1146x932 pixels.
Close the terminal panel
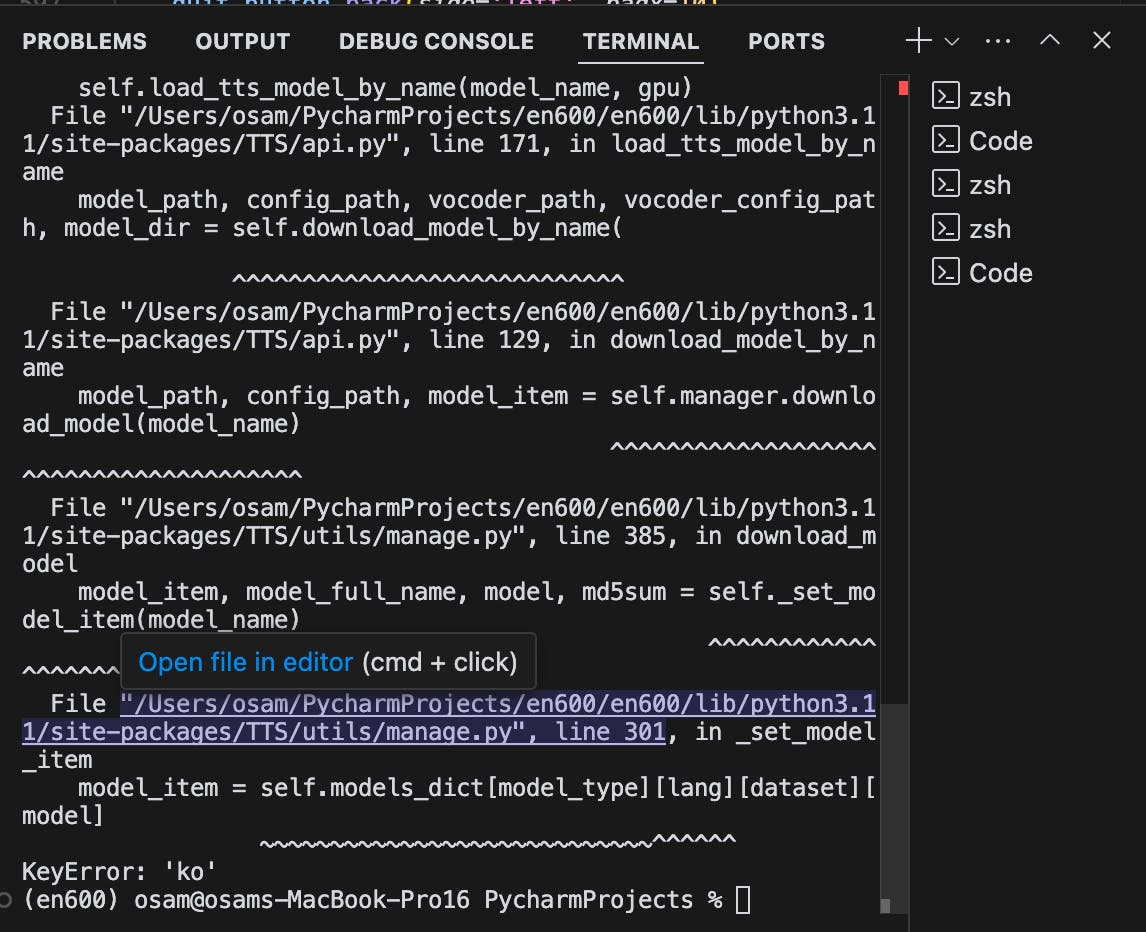(x=1102, y=40)
